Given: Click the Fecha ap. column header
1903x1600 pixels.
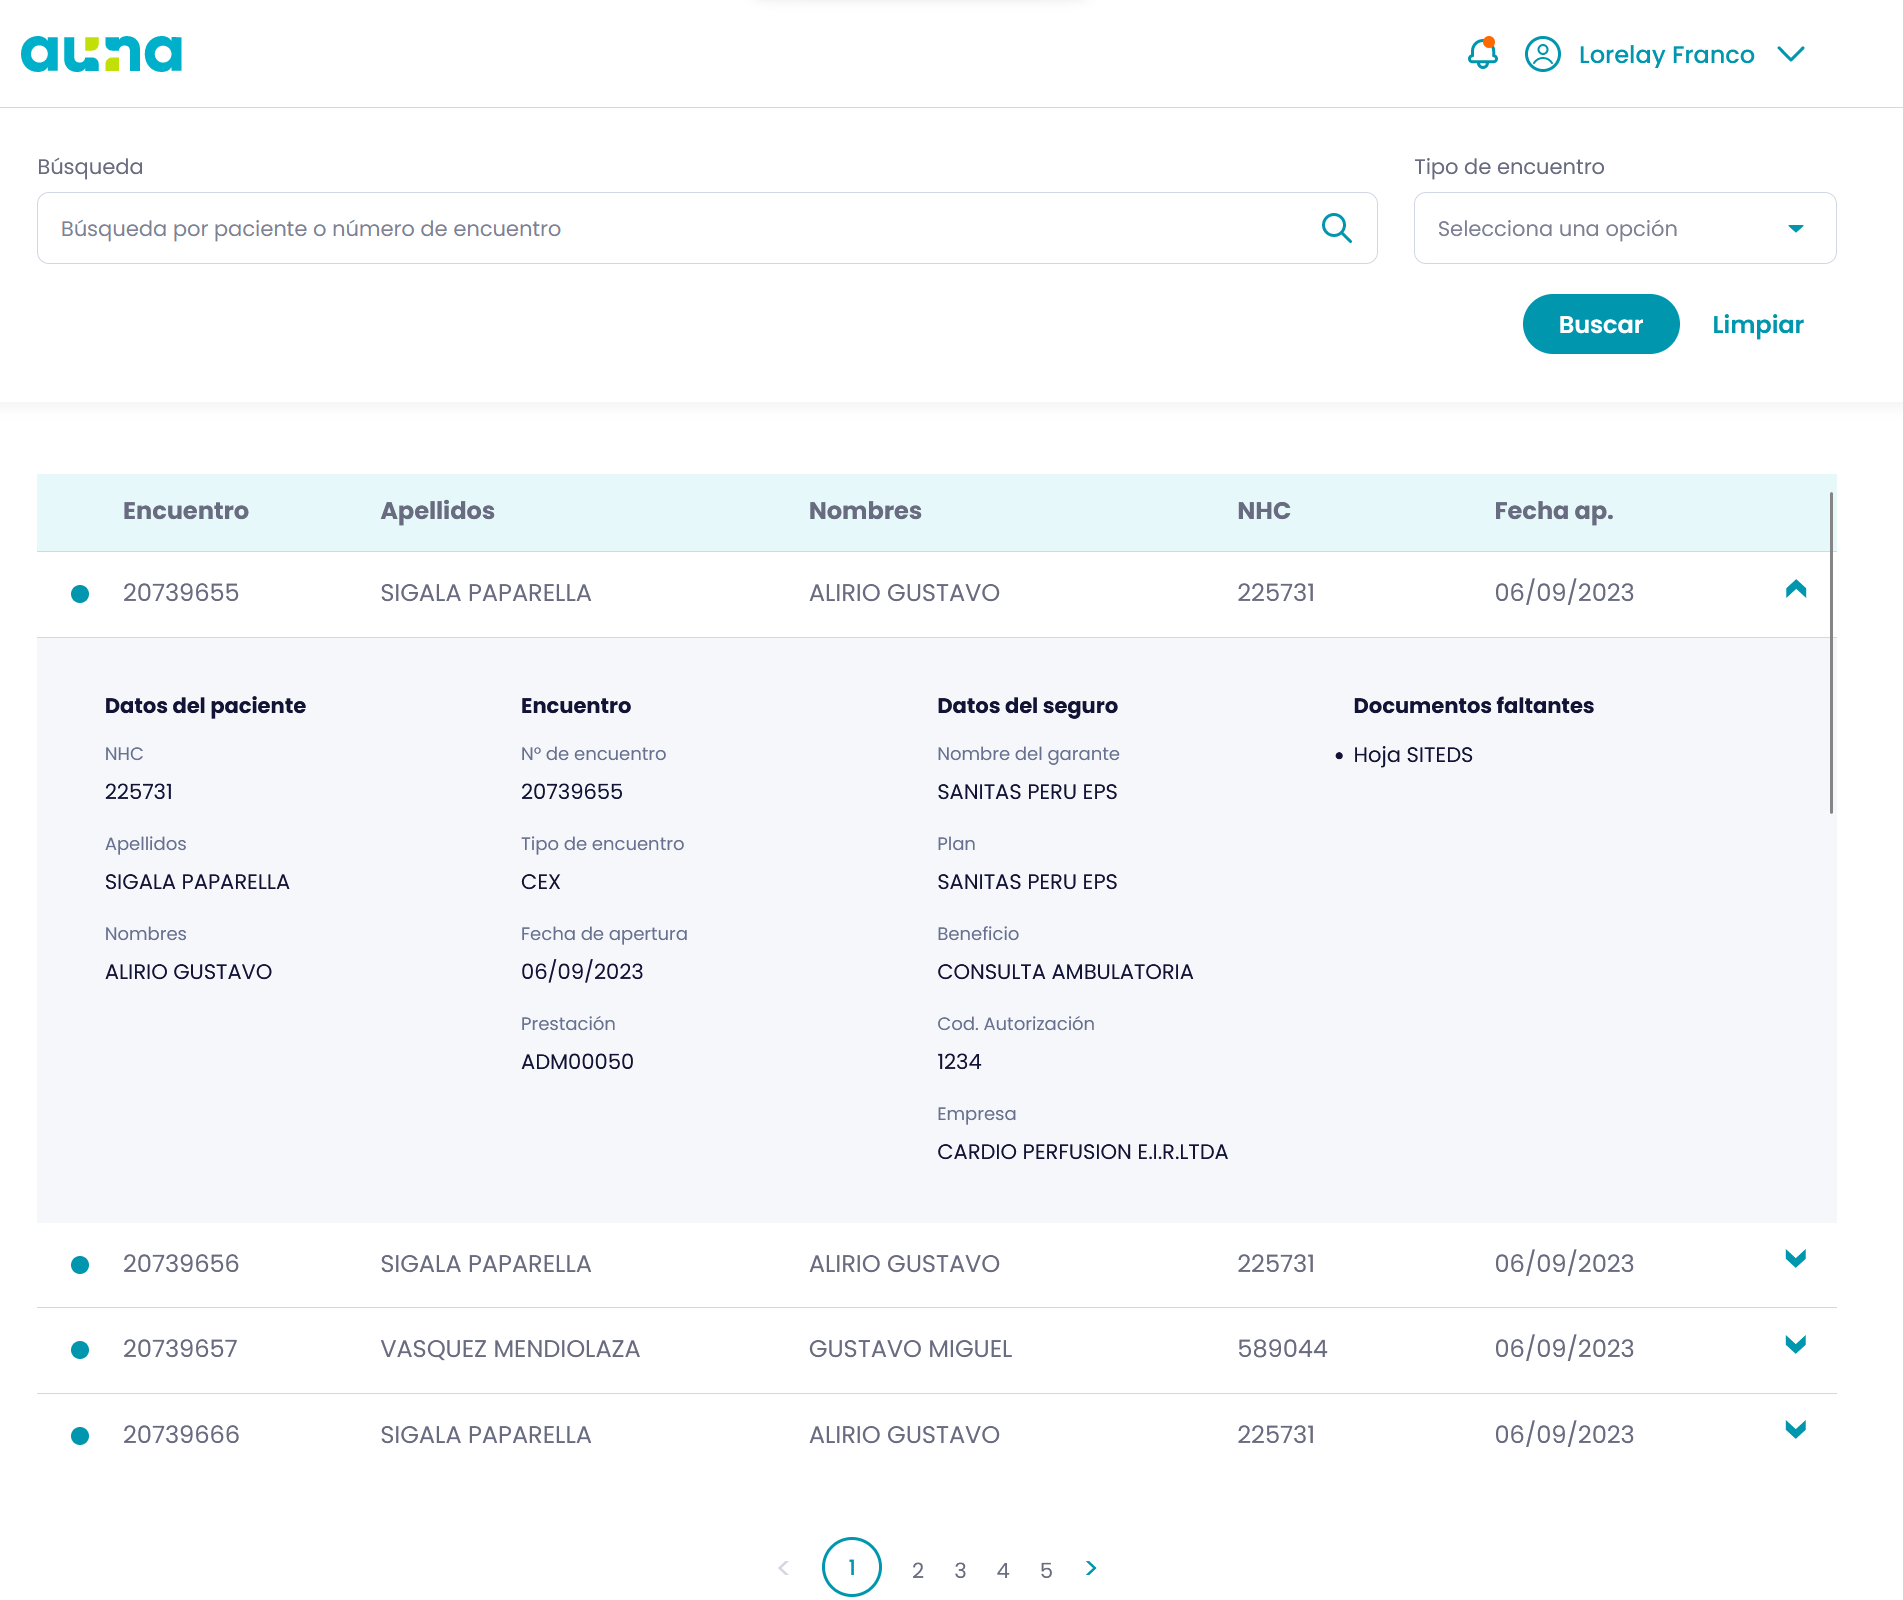Looking at the screenshot, I should coord(1553,511).
